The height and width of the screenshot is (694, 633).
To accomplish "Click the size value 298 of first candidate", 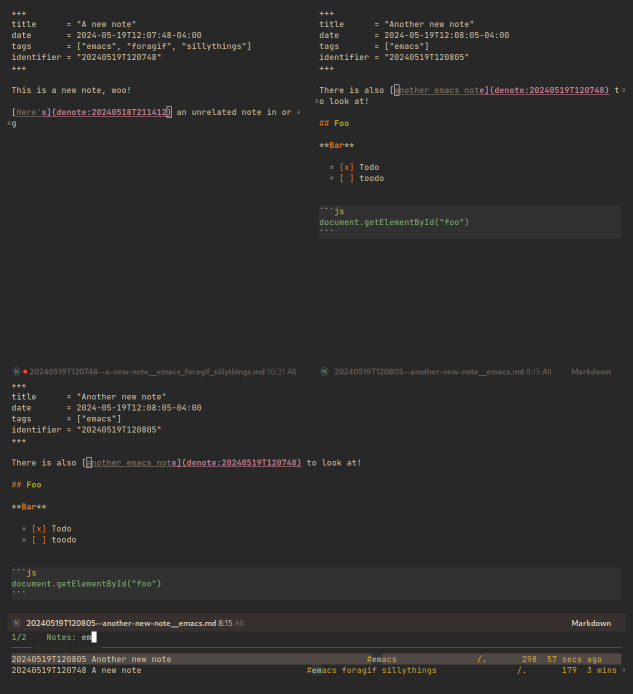I will [x=529, y=659].
